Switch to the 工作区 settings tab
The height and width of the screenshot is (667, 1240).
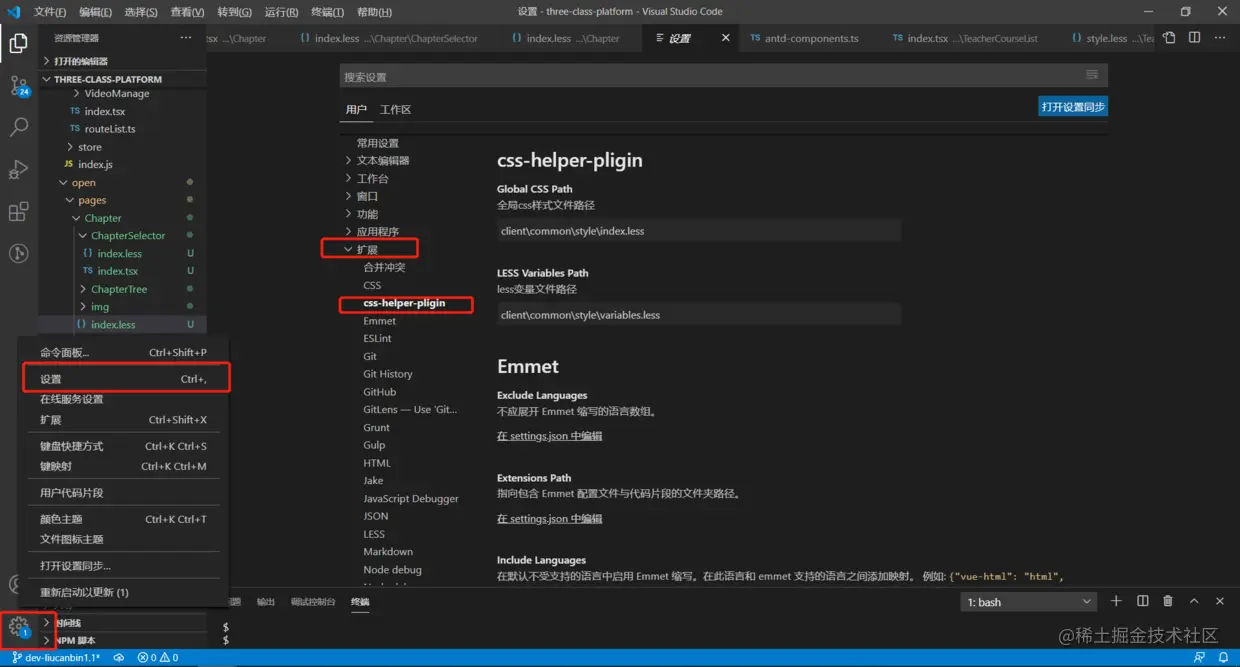coord(396,110)
